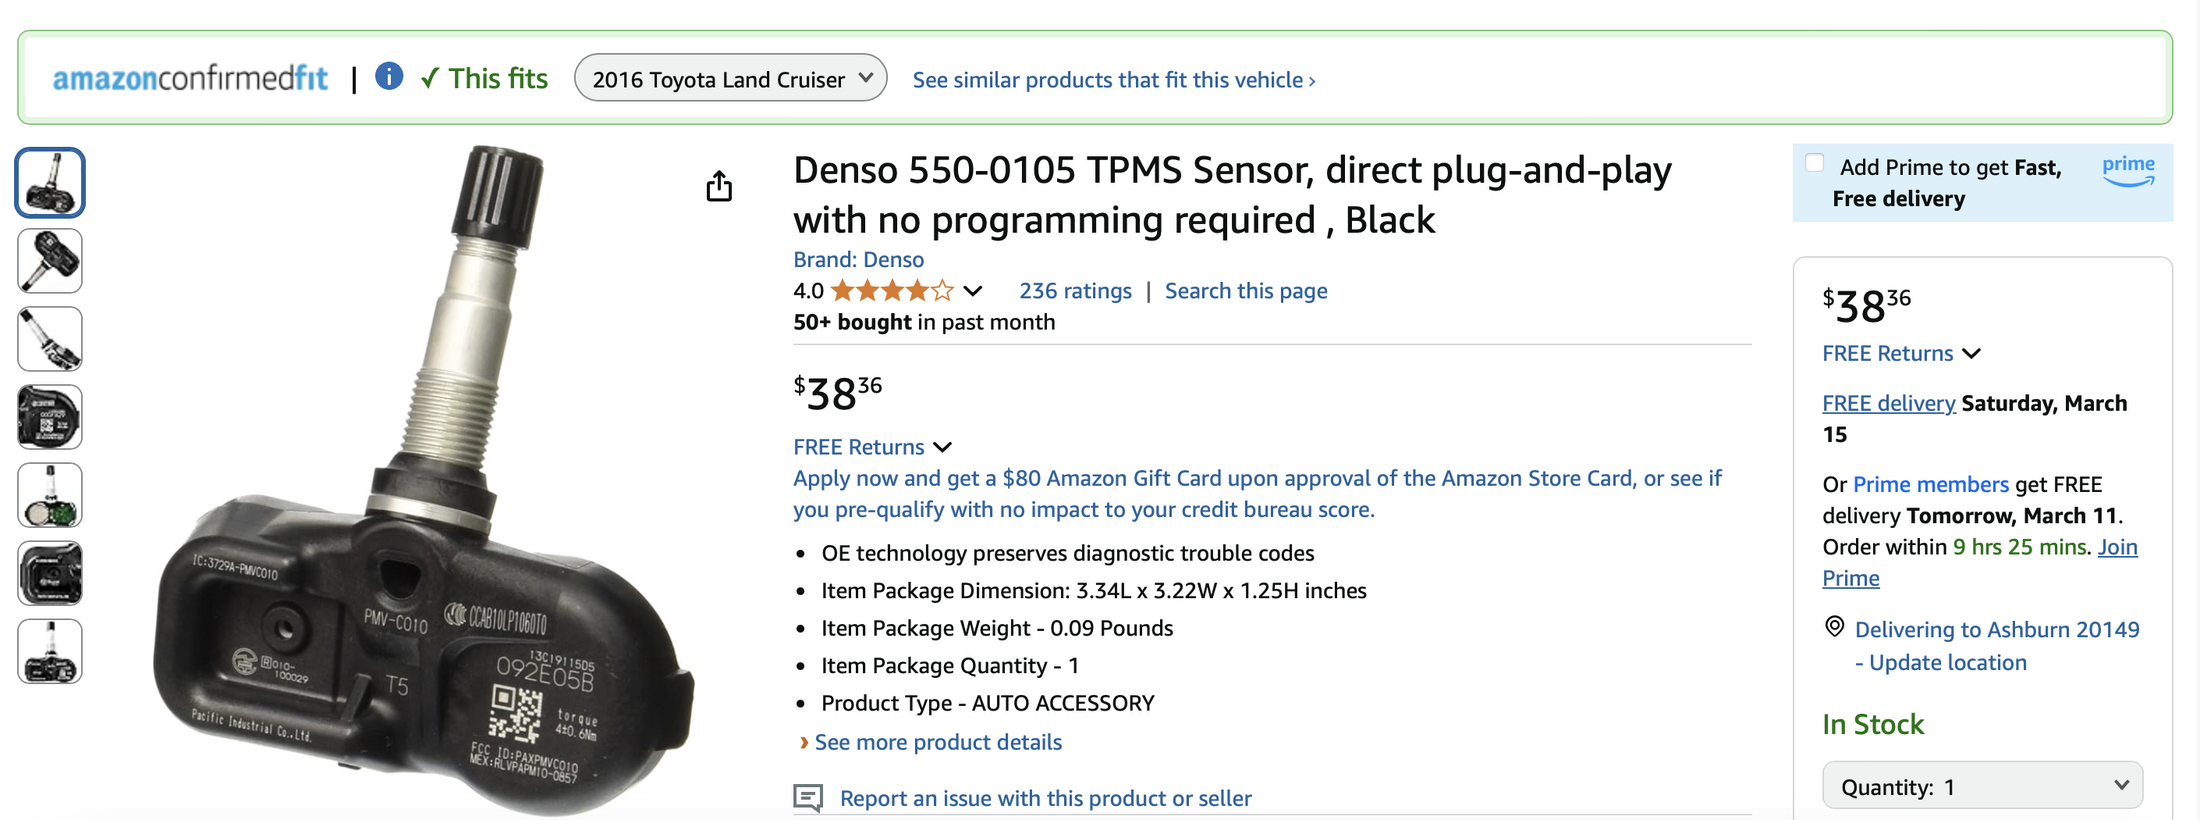Click the Prime logo in delivery box
This screenshot has width=2200, height=820.
tap(2128, 170)
